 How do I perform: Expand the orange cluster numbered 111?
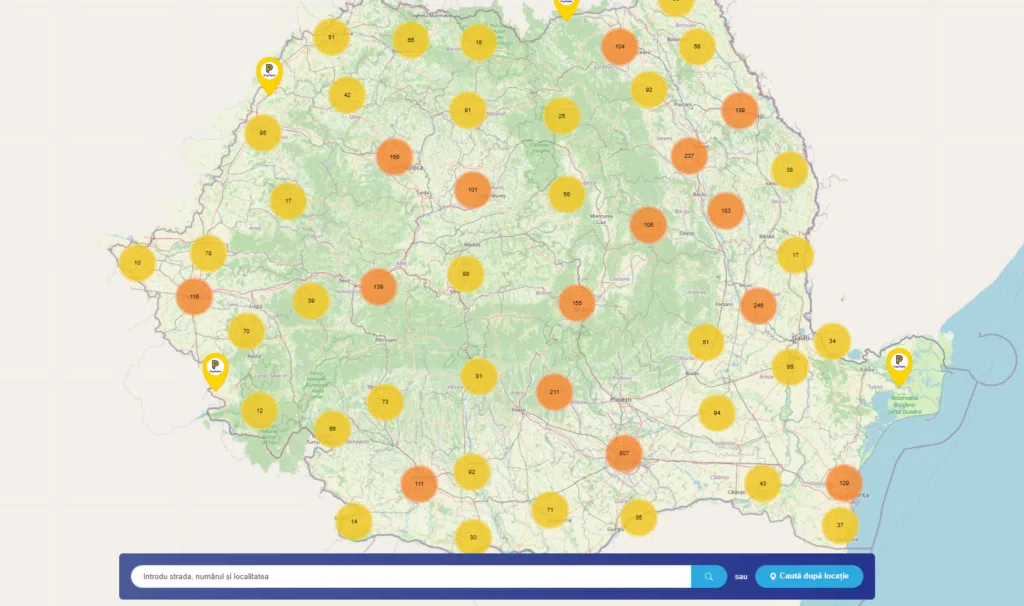point(419,484)
